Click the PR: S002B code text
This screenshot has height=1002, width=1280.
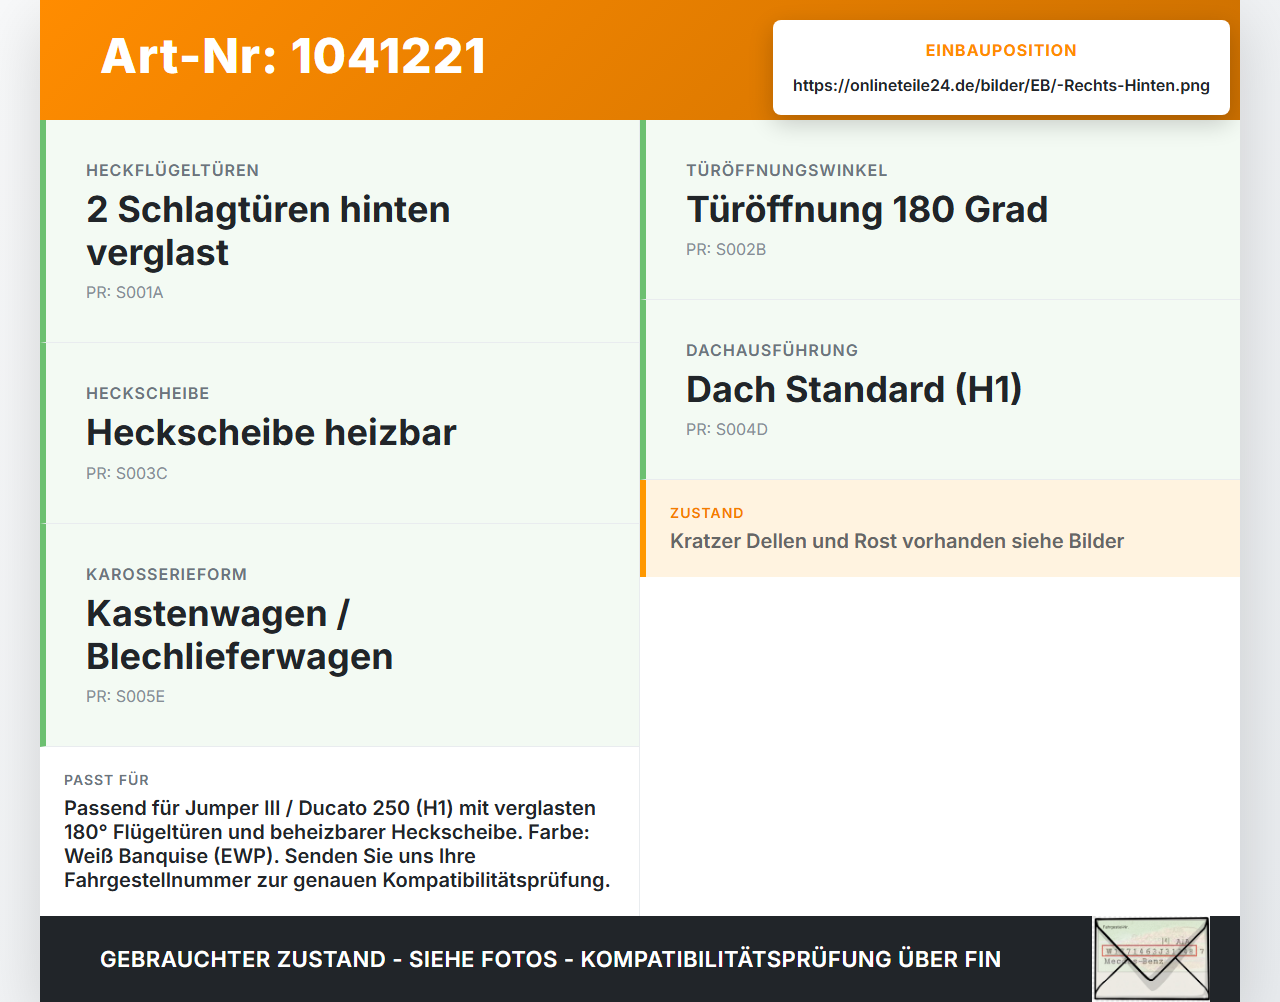point(726,250)
